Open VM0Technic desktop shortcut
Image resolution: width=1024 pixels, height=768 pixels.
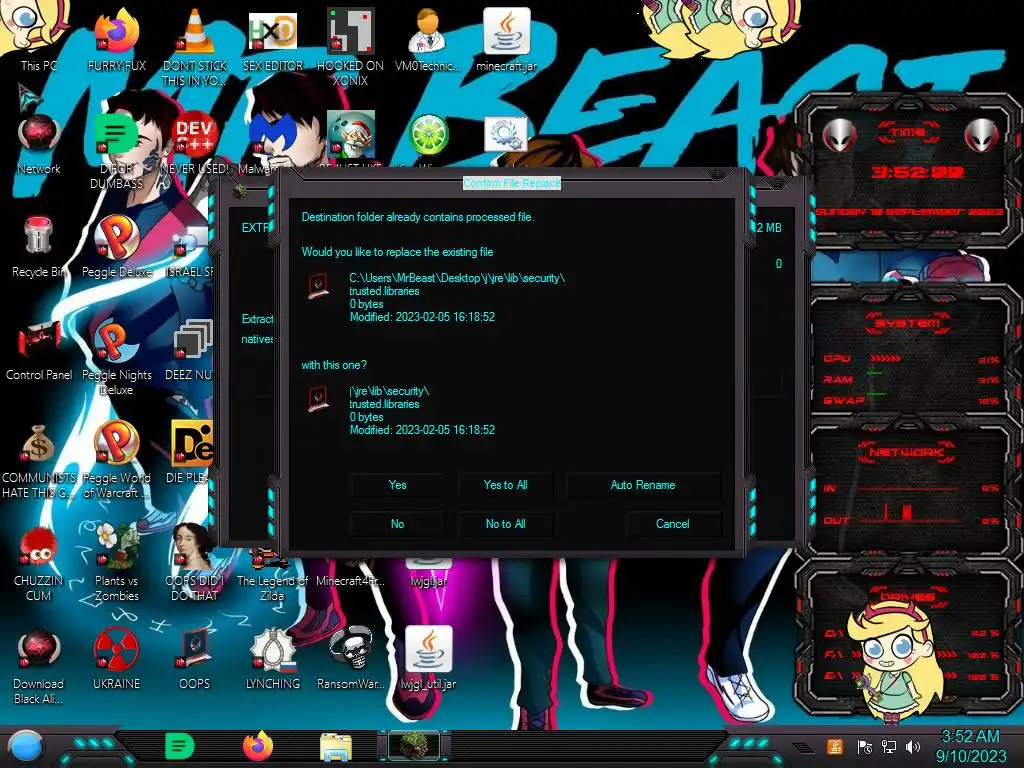pos(428,40)
